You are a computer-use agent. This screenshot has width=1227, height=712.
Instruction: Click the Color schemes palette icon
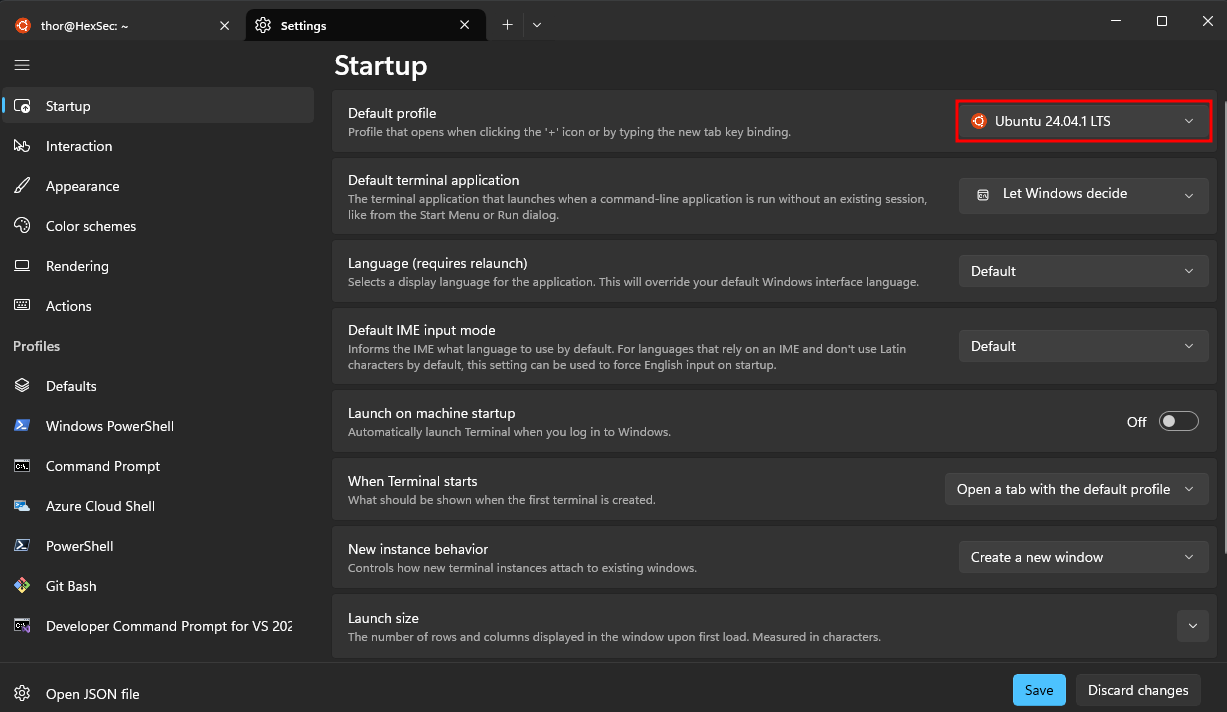coord(22,226)
